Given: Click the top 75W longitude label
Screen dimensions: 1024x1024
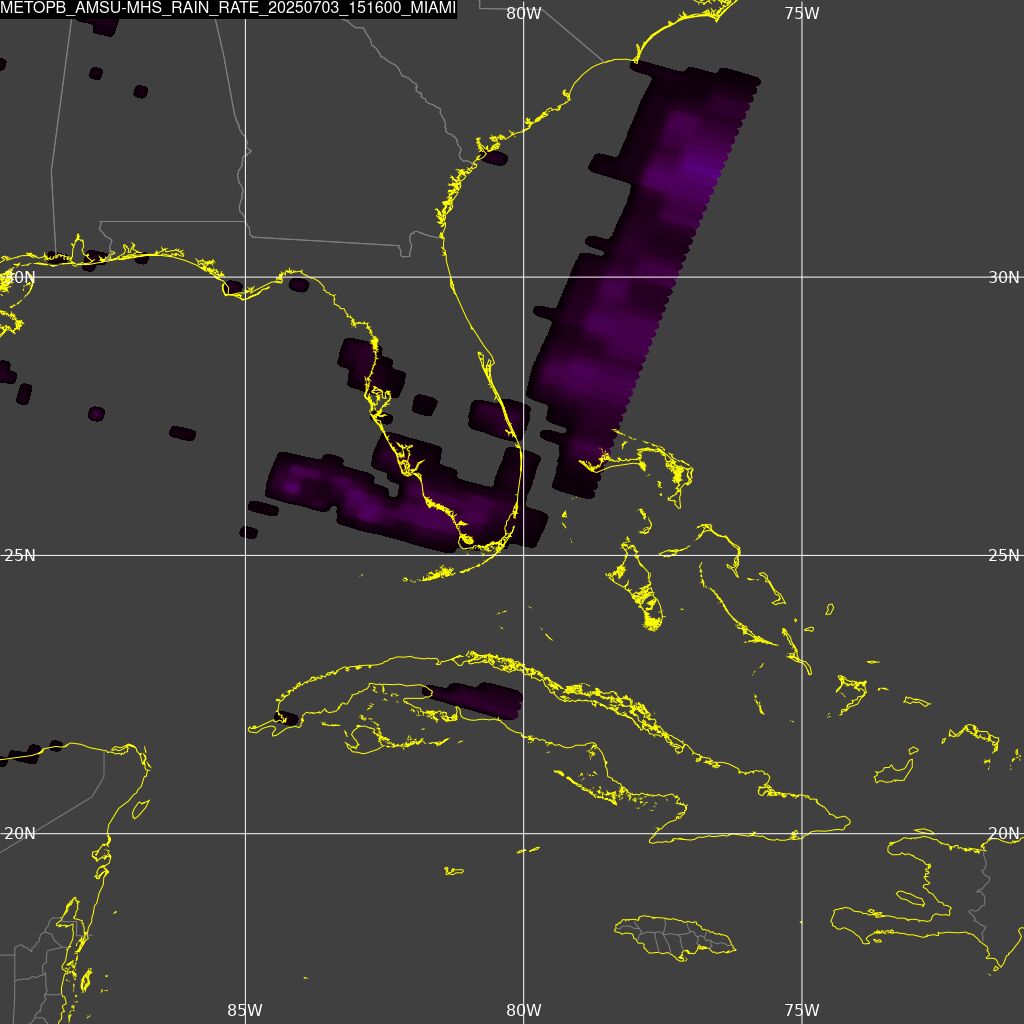Looking at the screenshot, I should click(x=802, y=13).
